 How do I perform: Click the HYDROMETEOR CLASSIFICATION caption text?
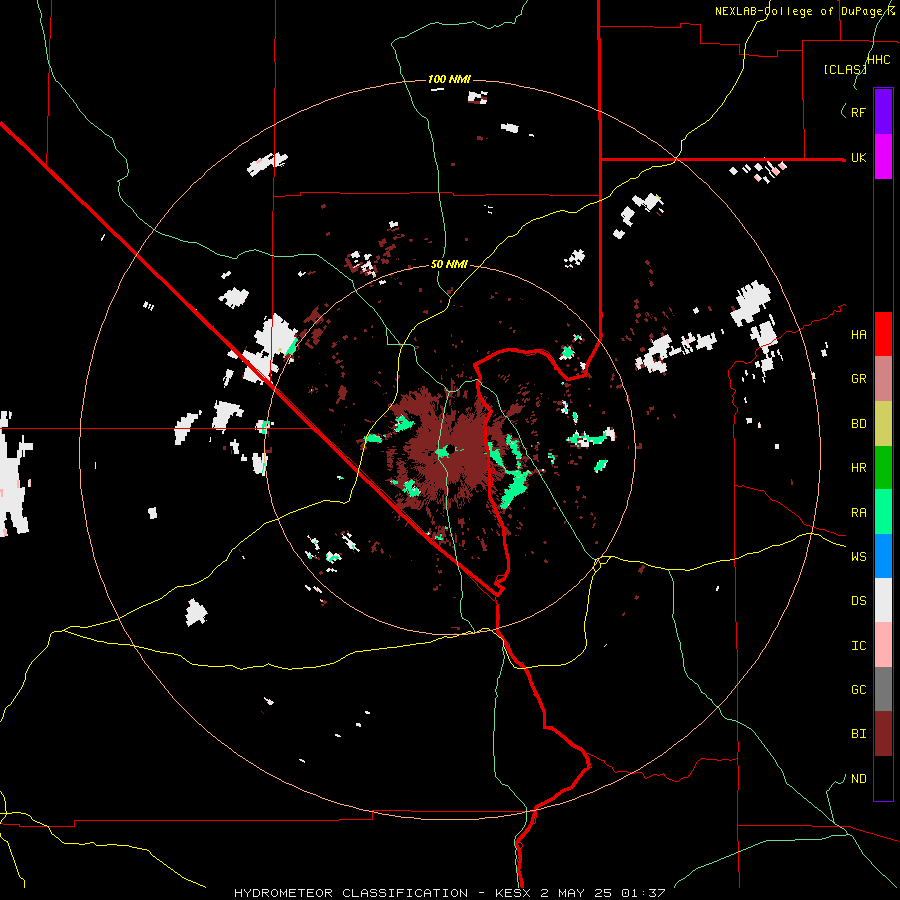(x=351, y=893)
